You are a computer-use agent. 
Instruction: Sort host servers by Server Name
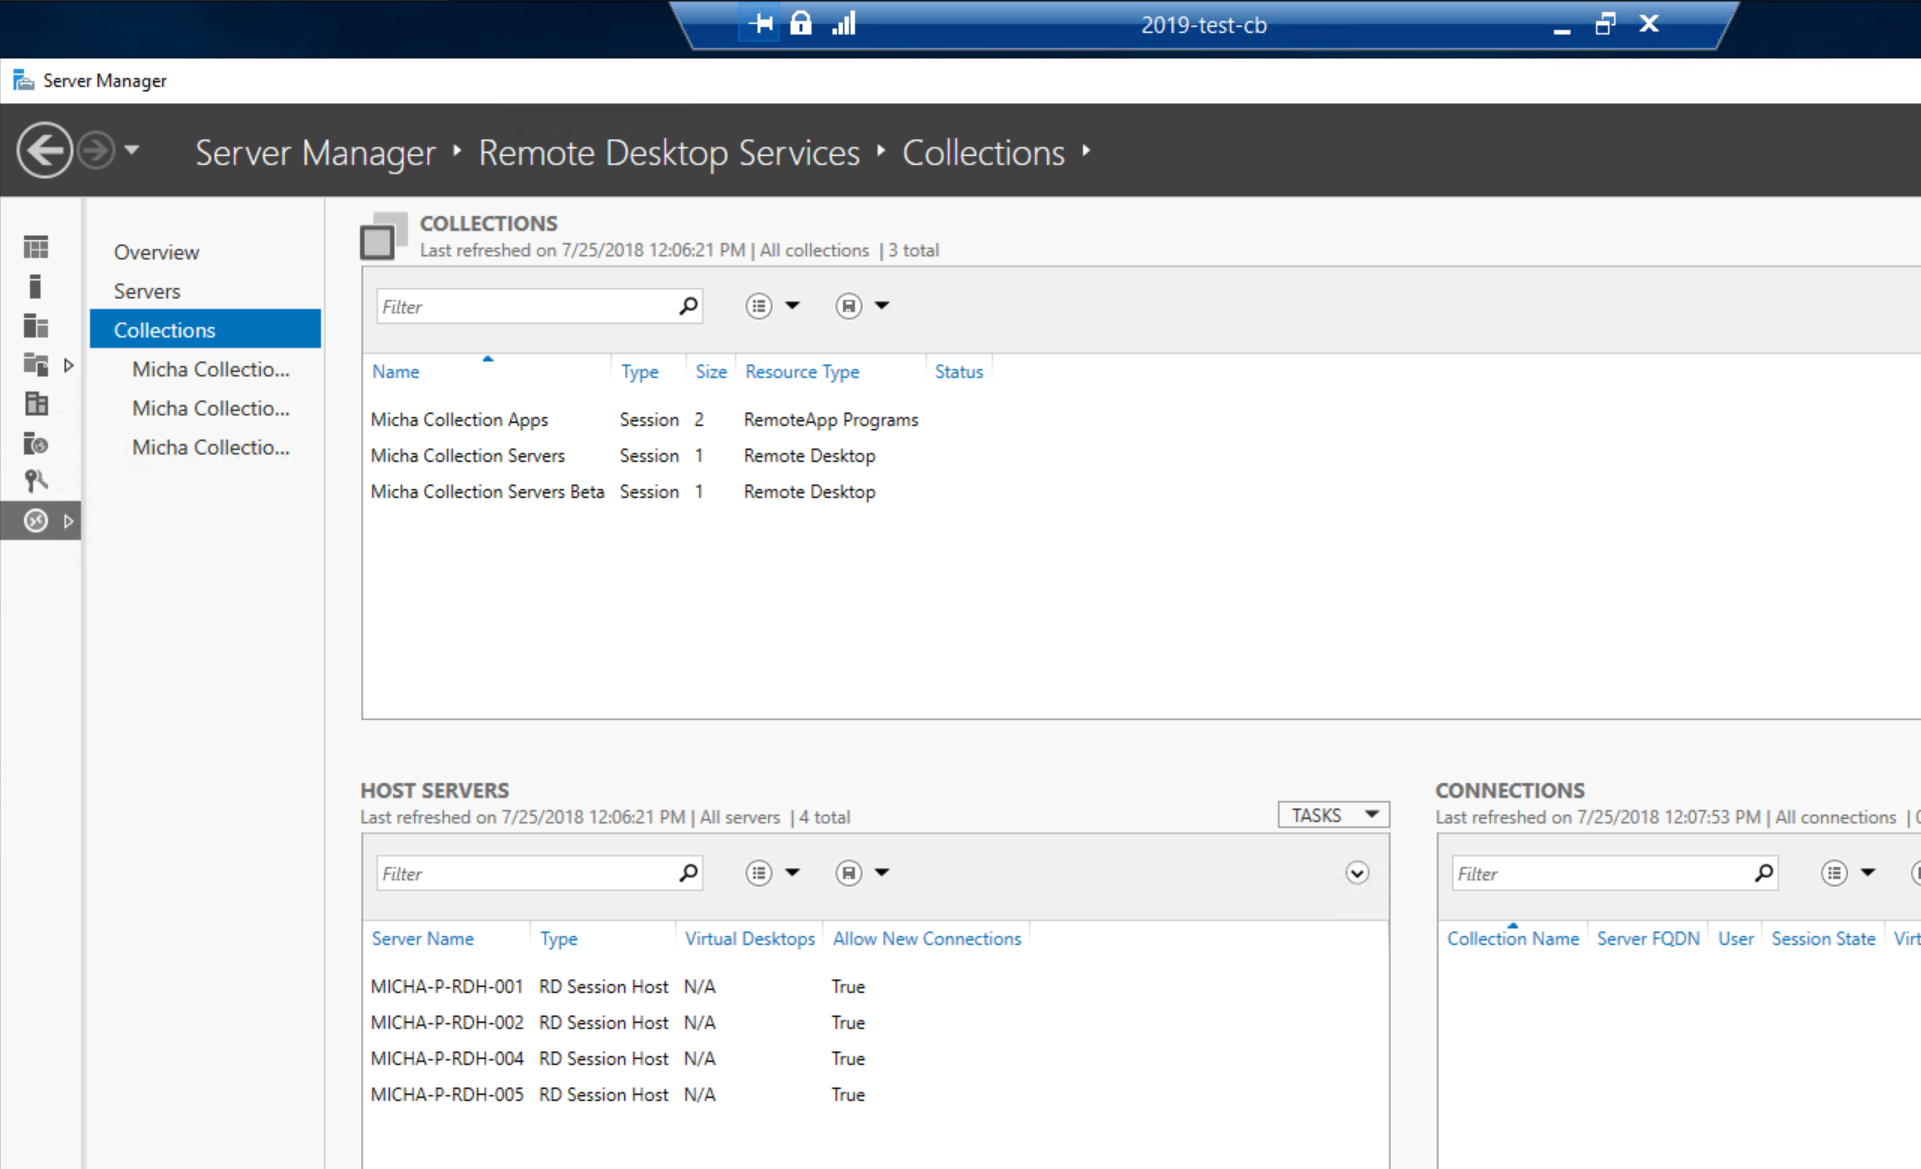click(422, 939)
